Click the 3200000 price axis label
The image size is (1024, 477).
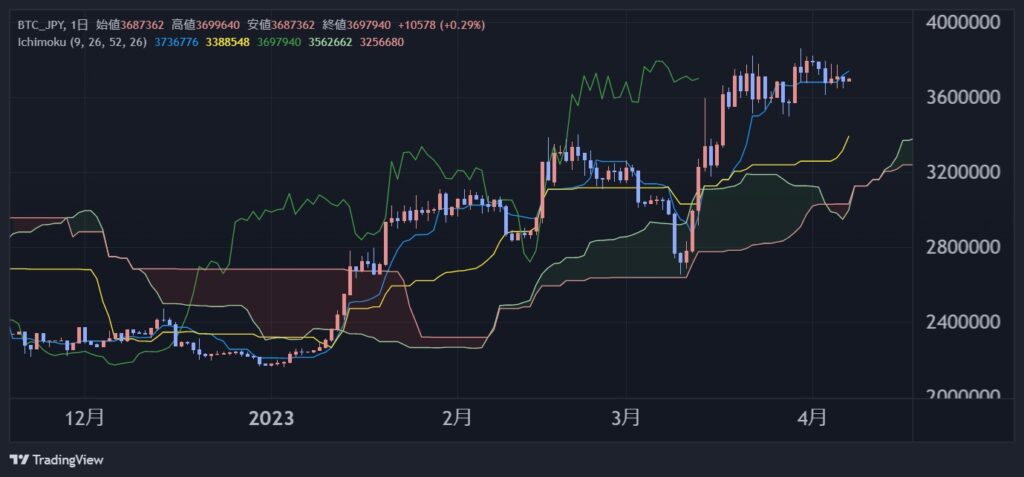click(963, 173)
